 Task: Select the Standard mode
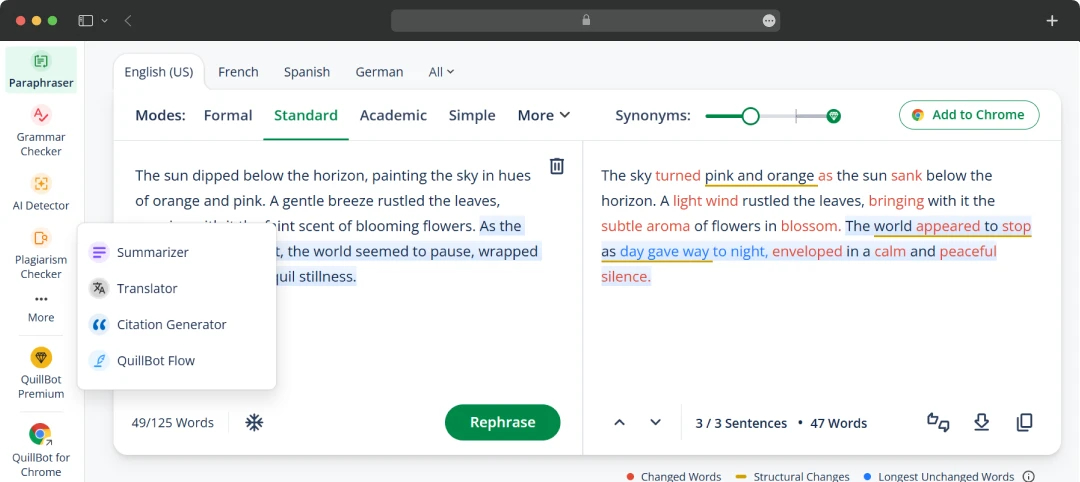pos(306,115)
